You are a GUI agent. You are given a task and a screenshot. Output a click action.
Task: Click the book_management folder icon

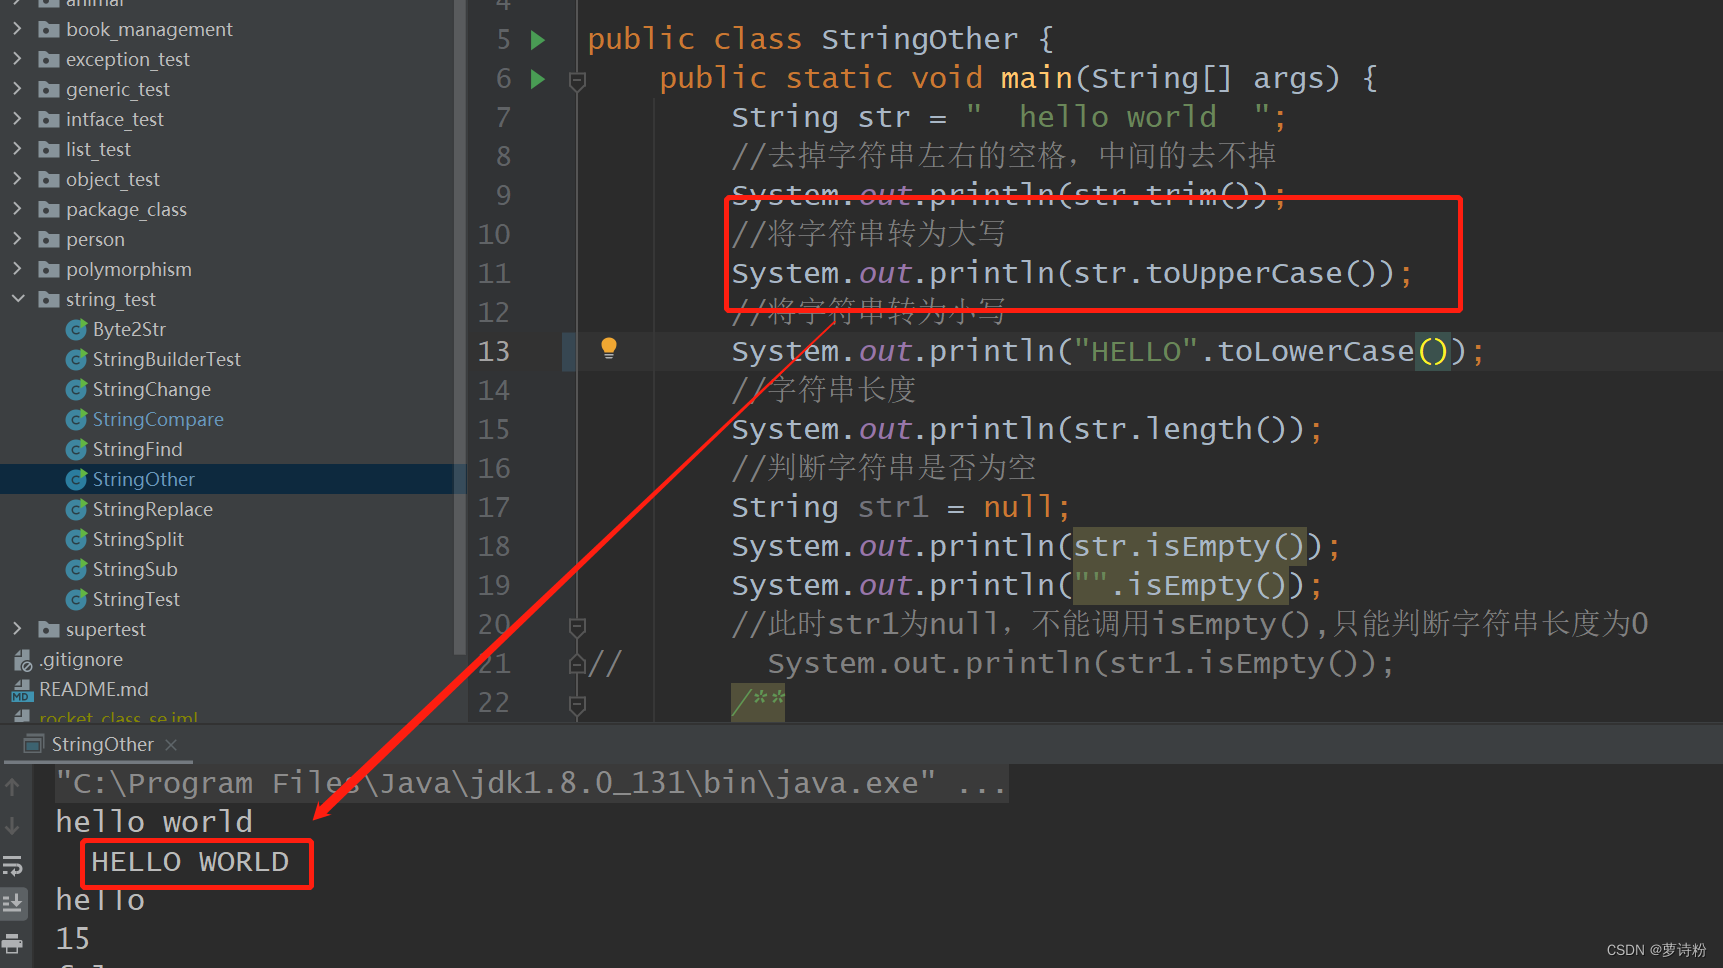[x=48, y=29]
